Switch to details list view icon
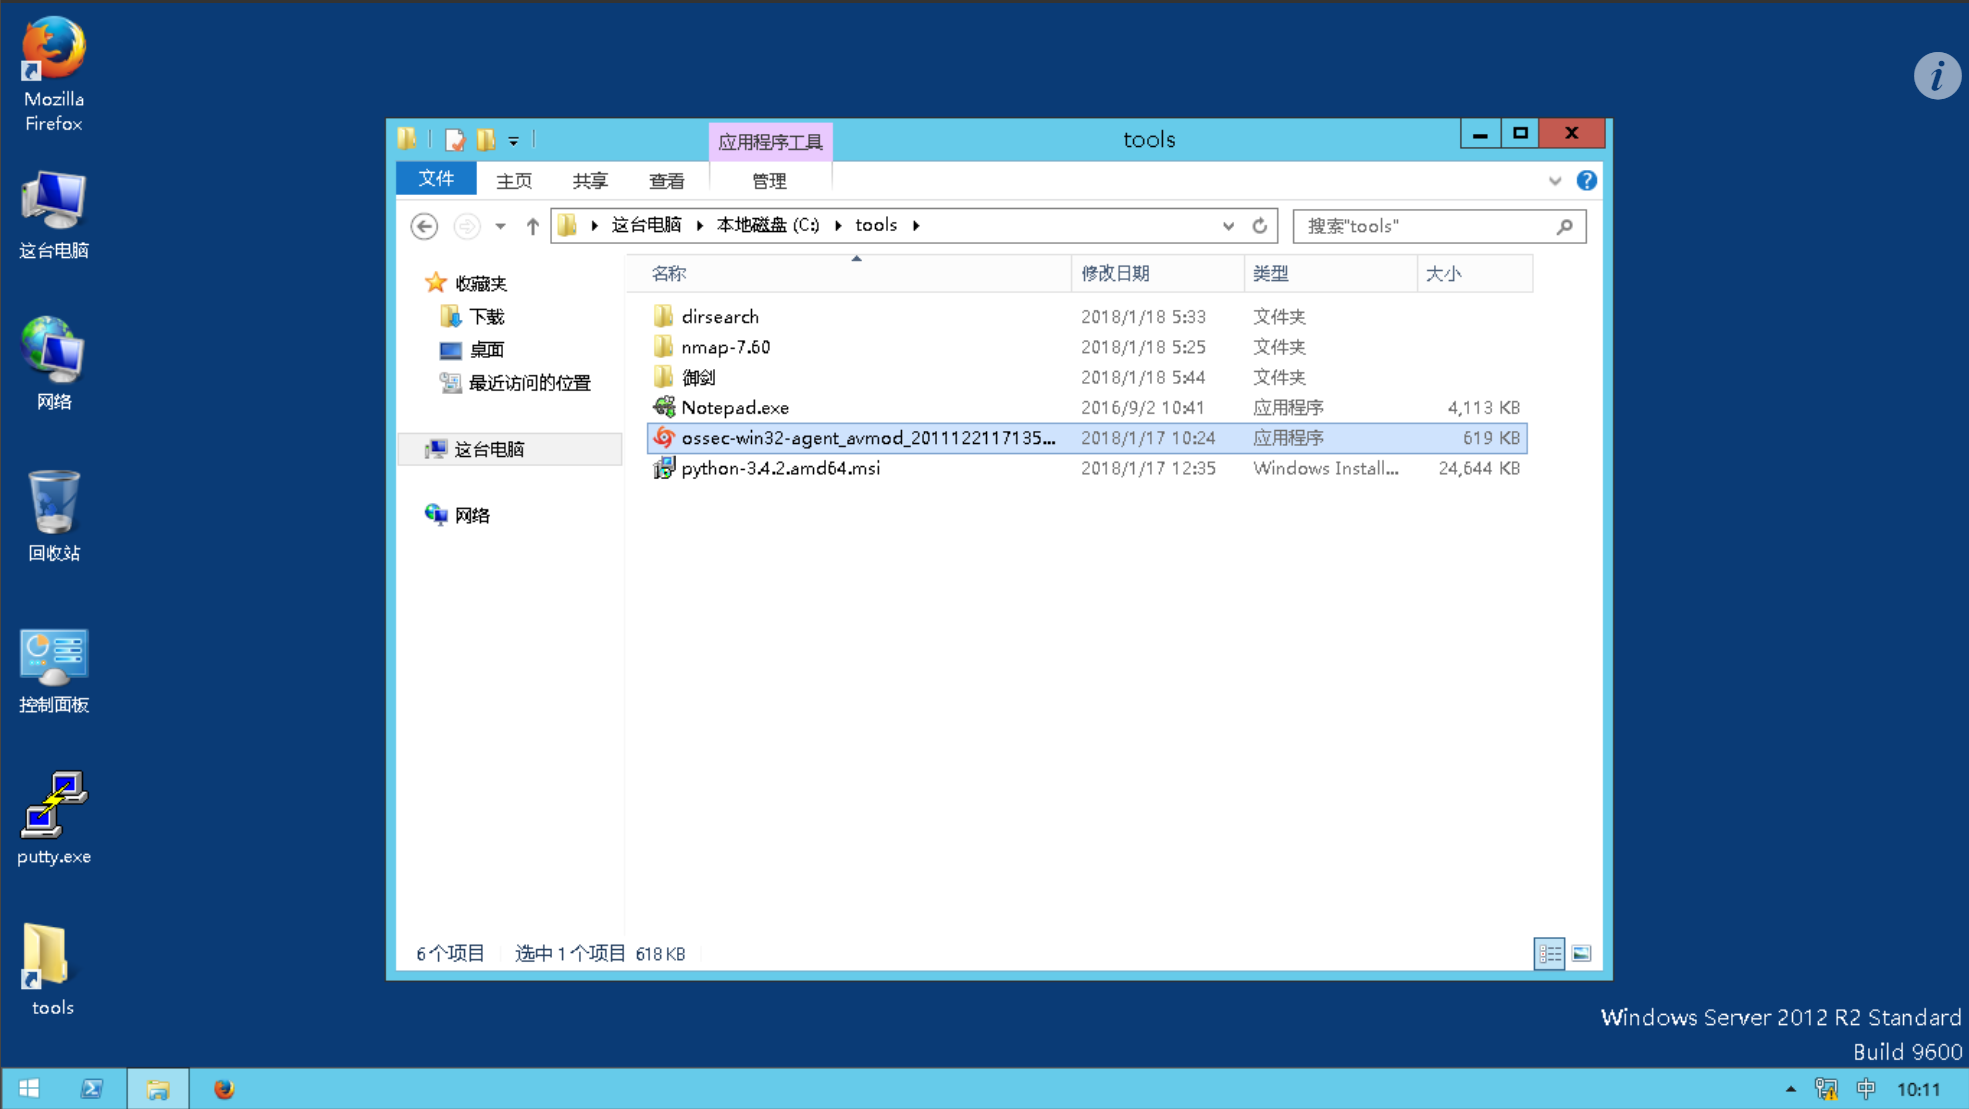Viewport: 1969px width, 1109px height. pyautogui.click(x=1549, y=954)
